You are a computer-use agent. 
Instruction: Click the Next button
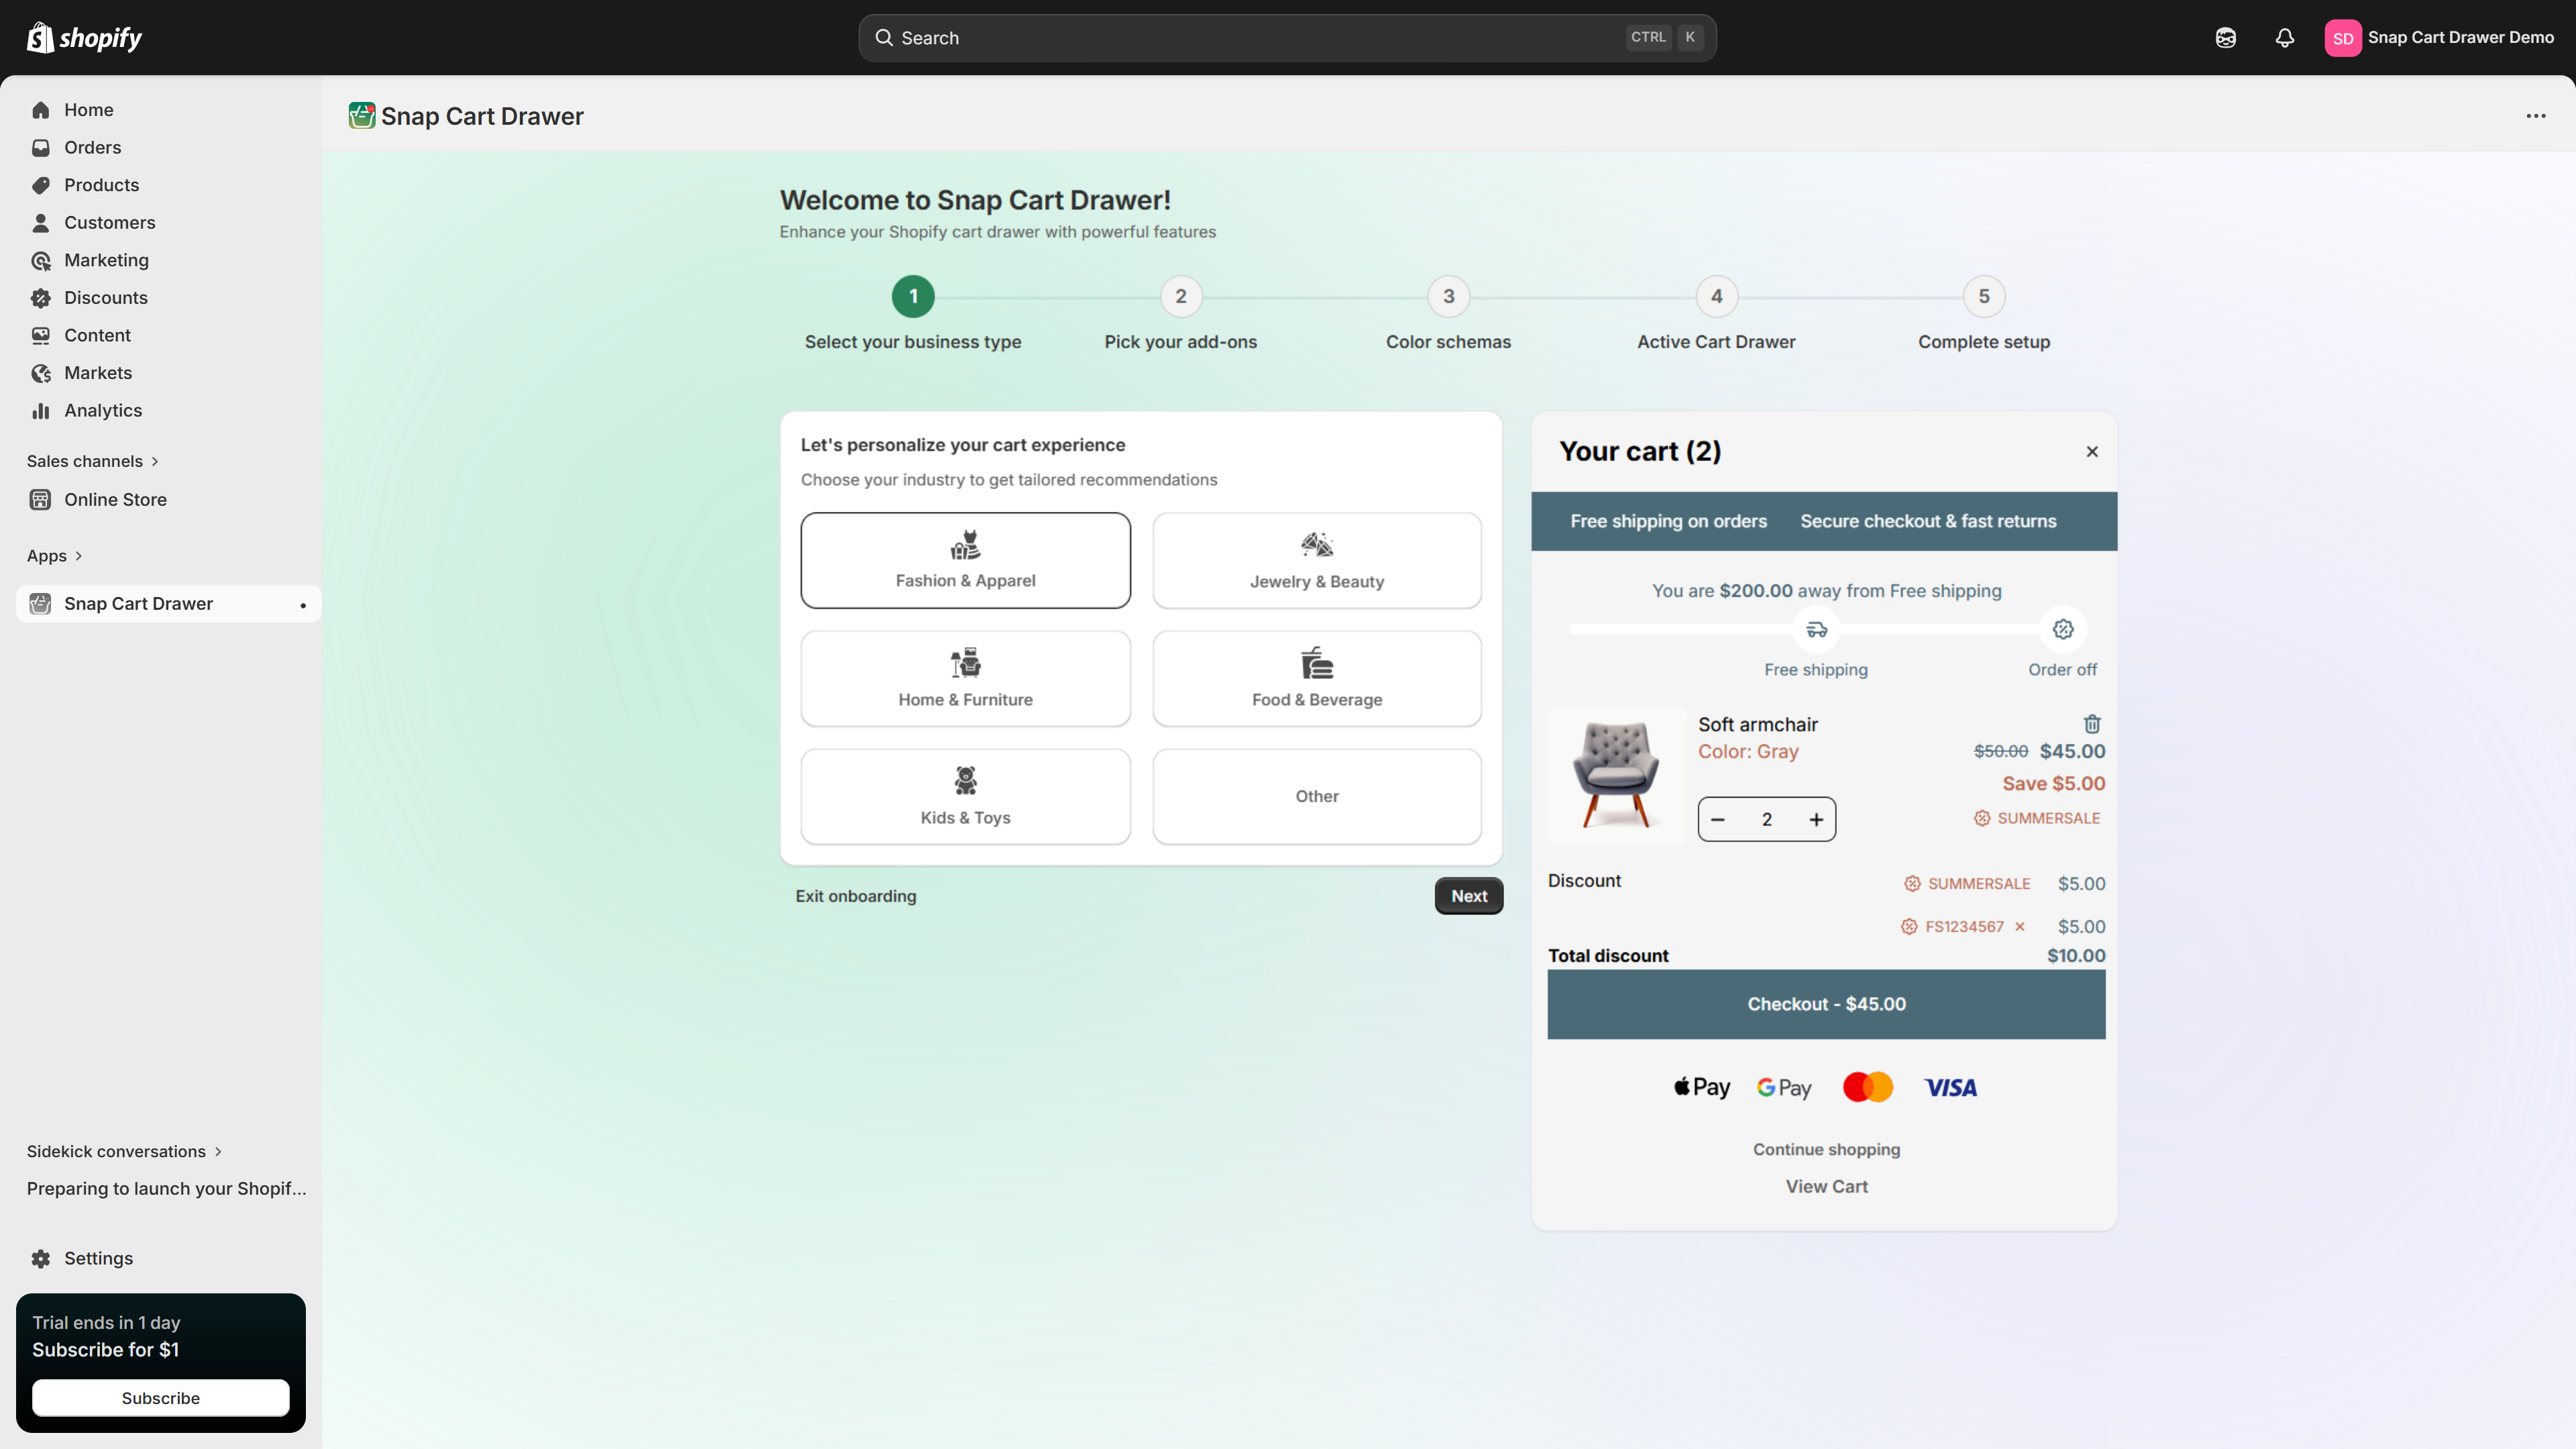[x=1468, y=895]
